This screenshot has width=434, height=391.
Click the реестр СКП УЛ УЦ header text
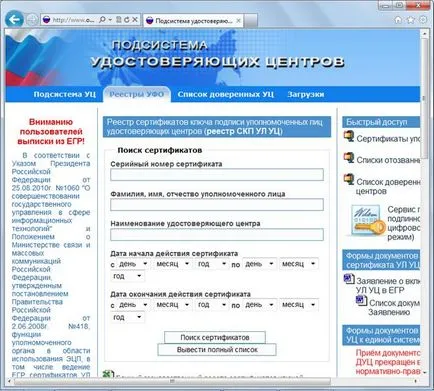coord(243,132)
